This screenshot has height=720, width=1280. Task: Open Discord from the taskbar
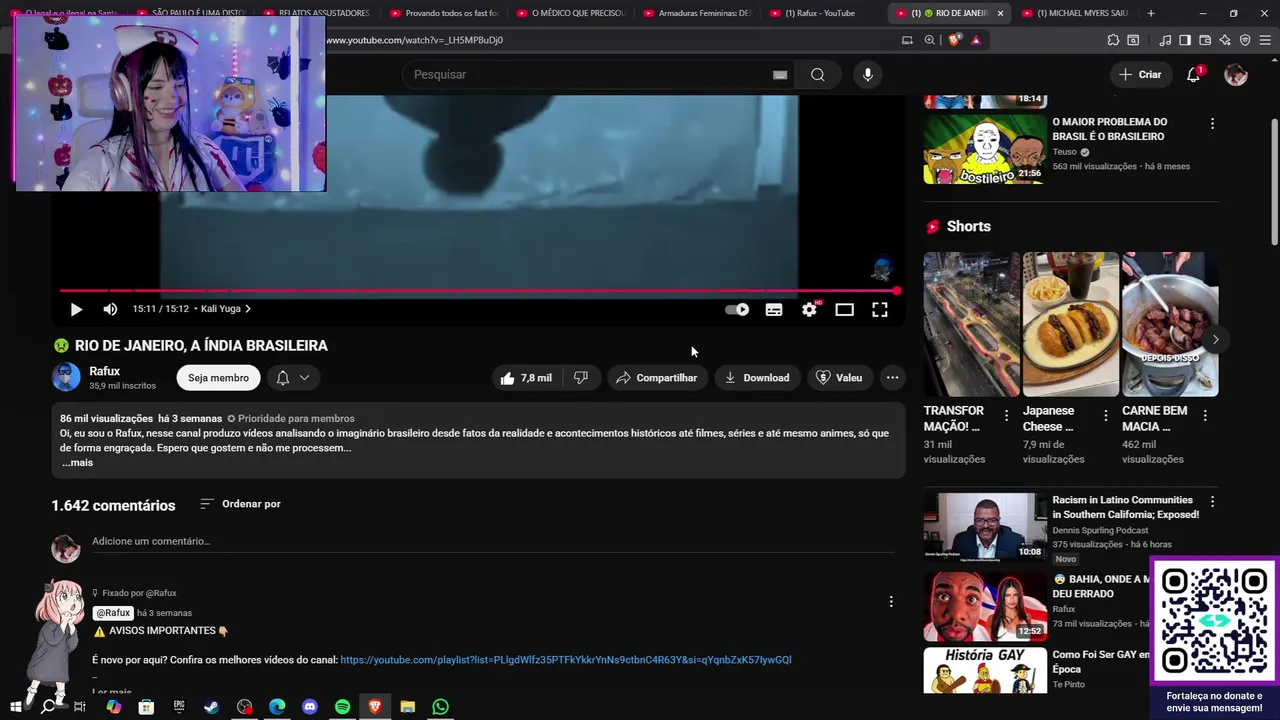[x=309, y=707]
